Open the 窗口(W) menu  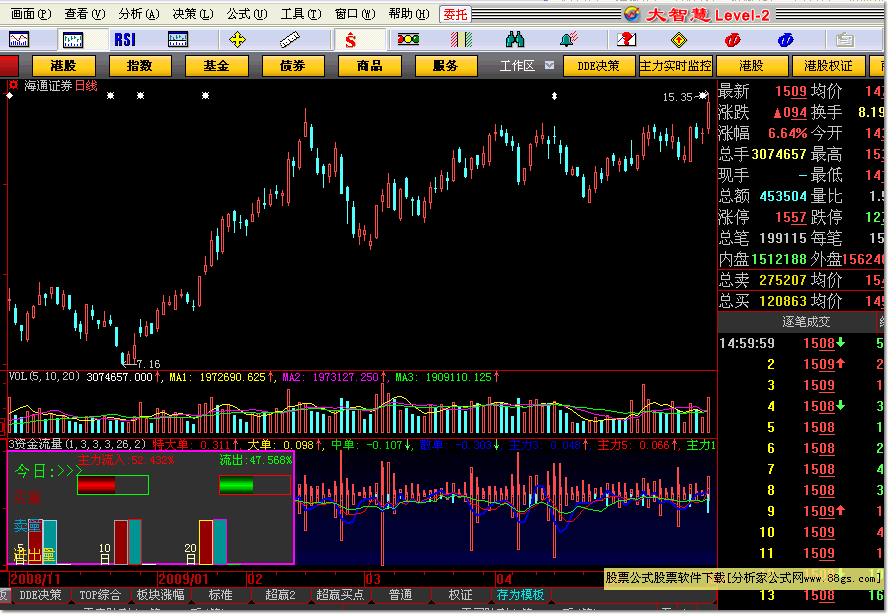pos(355,14)
